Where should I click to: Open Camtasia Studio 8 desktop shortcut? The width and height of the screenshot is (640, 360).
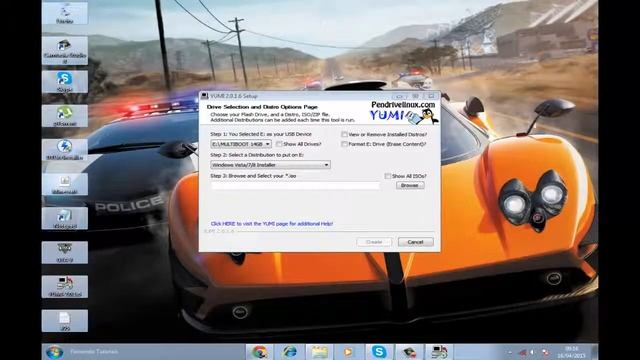coord(64,50)
